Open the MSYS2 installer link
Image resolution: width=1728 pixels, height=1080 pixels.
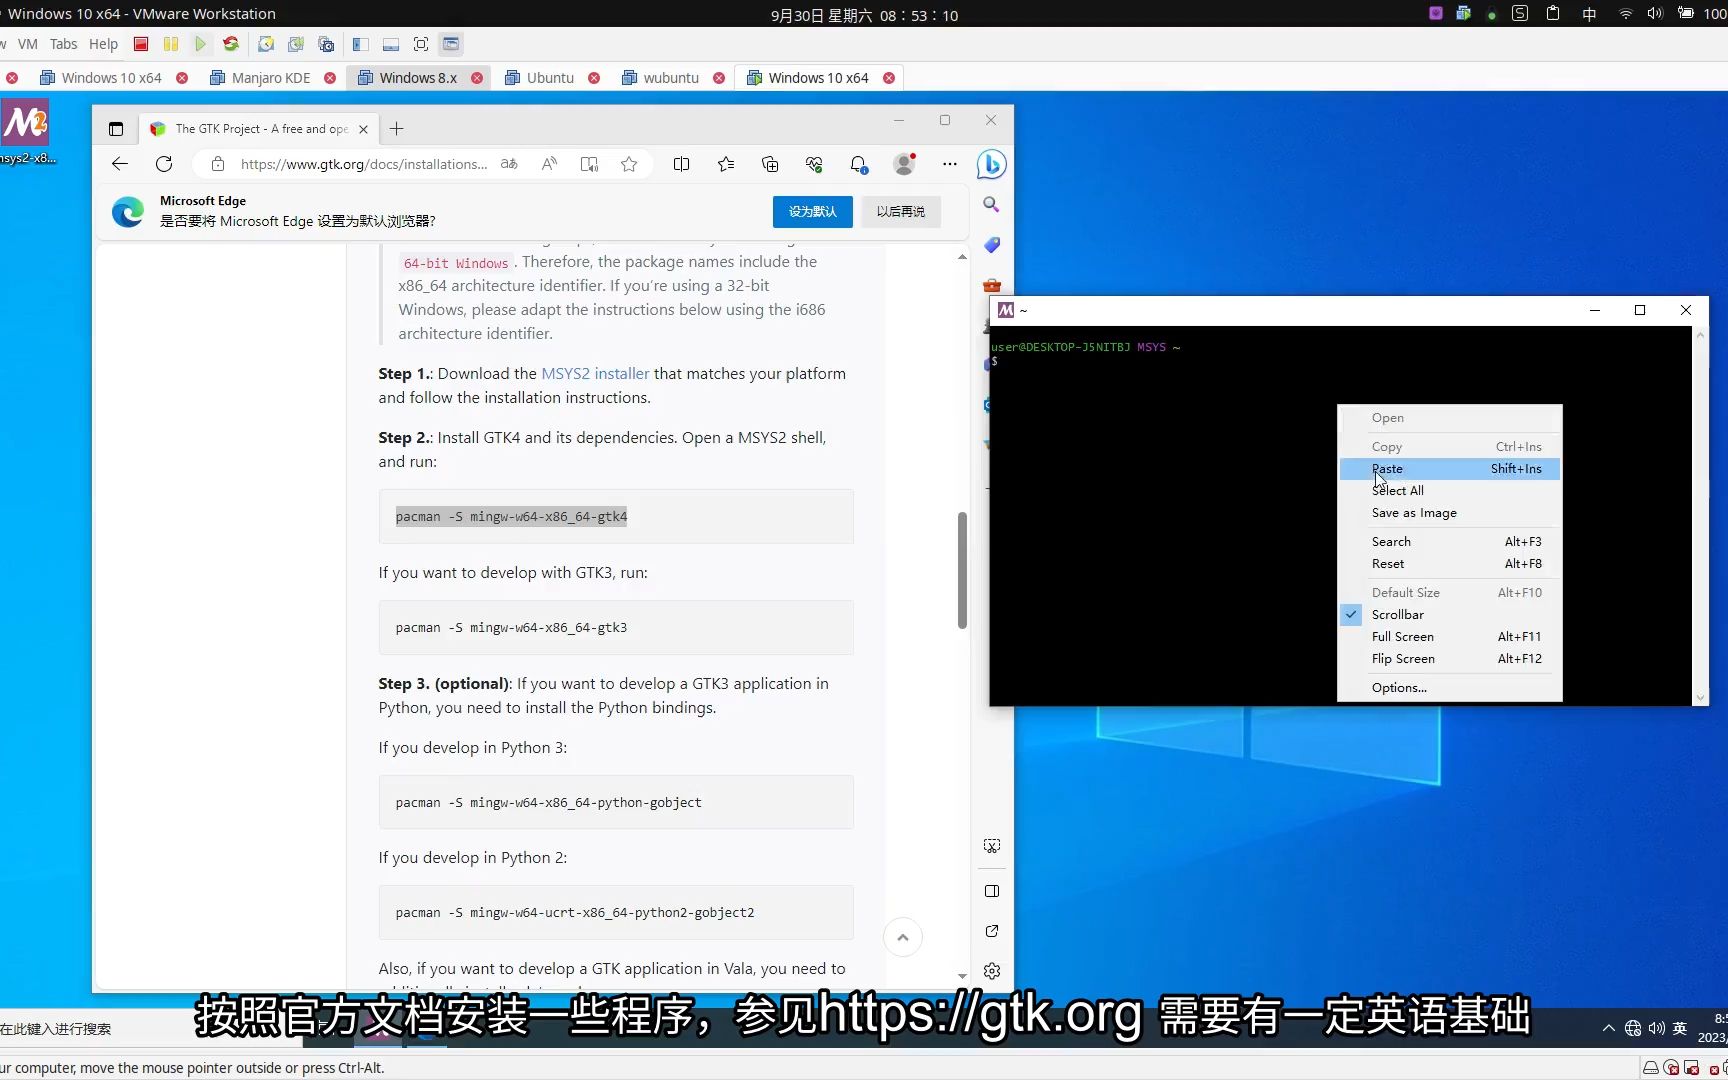[595, 373]
